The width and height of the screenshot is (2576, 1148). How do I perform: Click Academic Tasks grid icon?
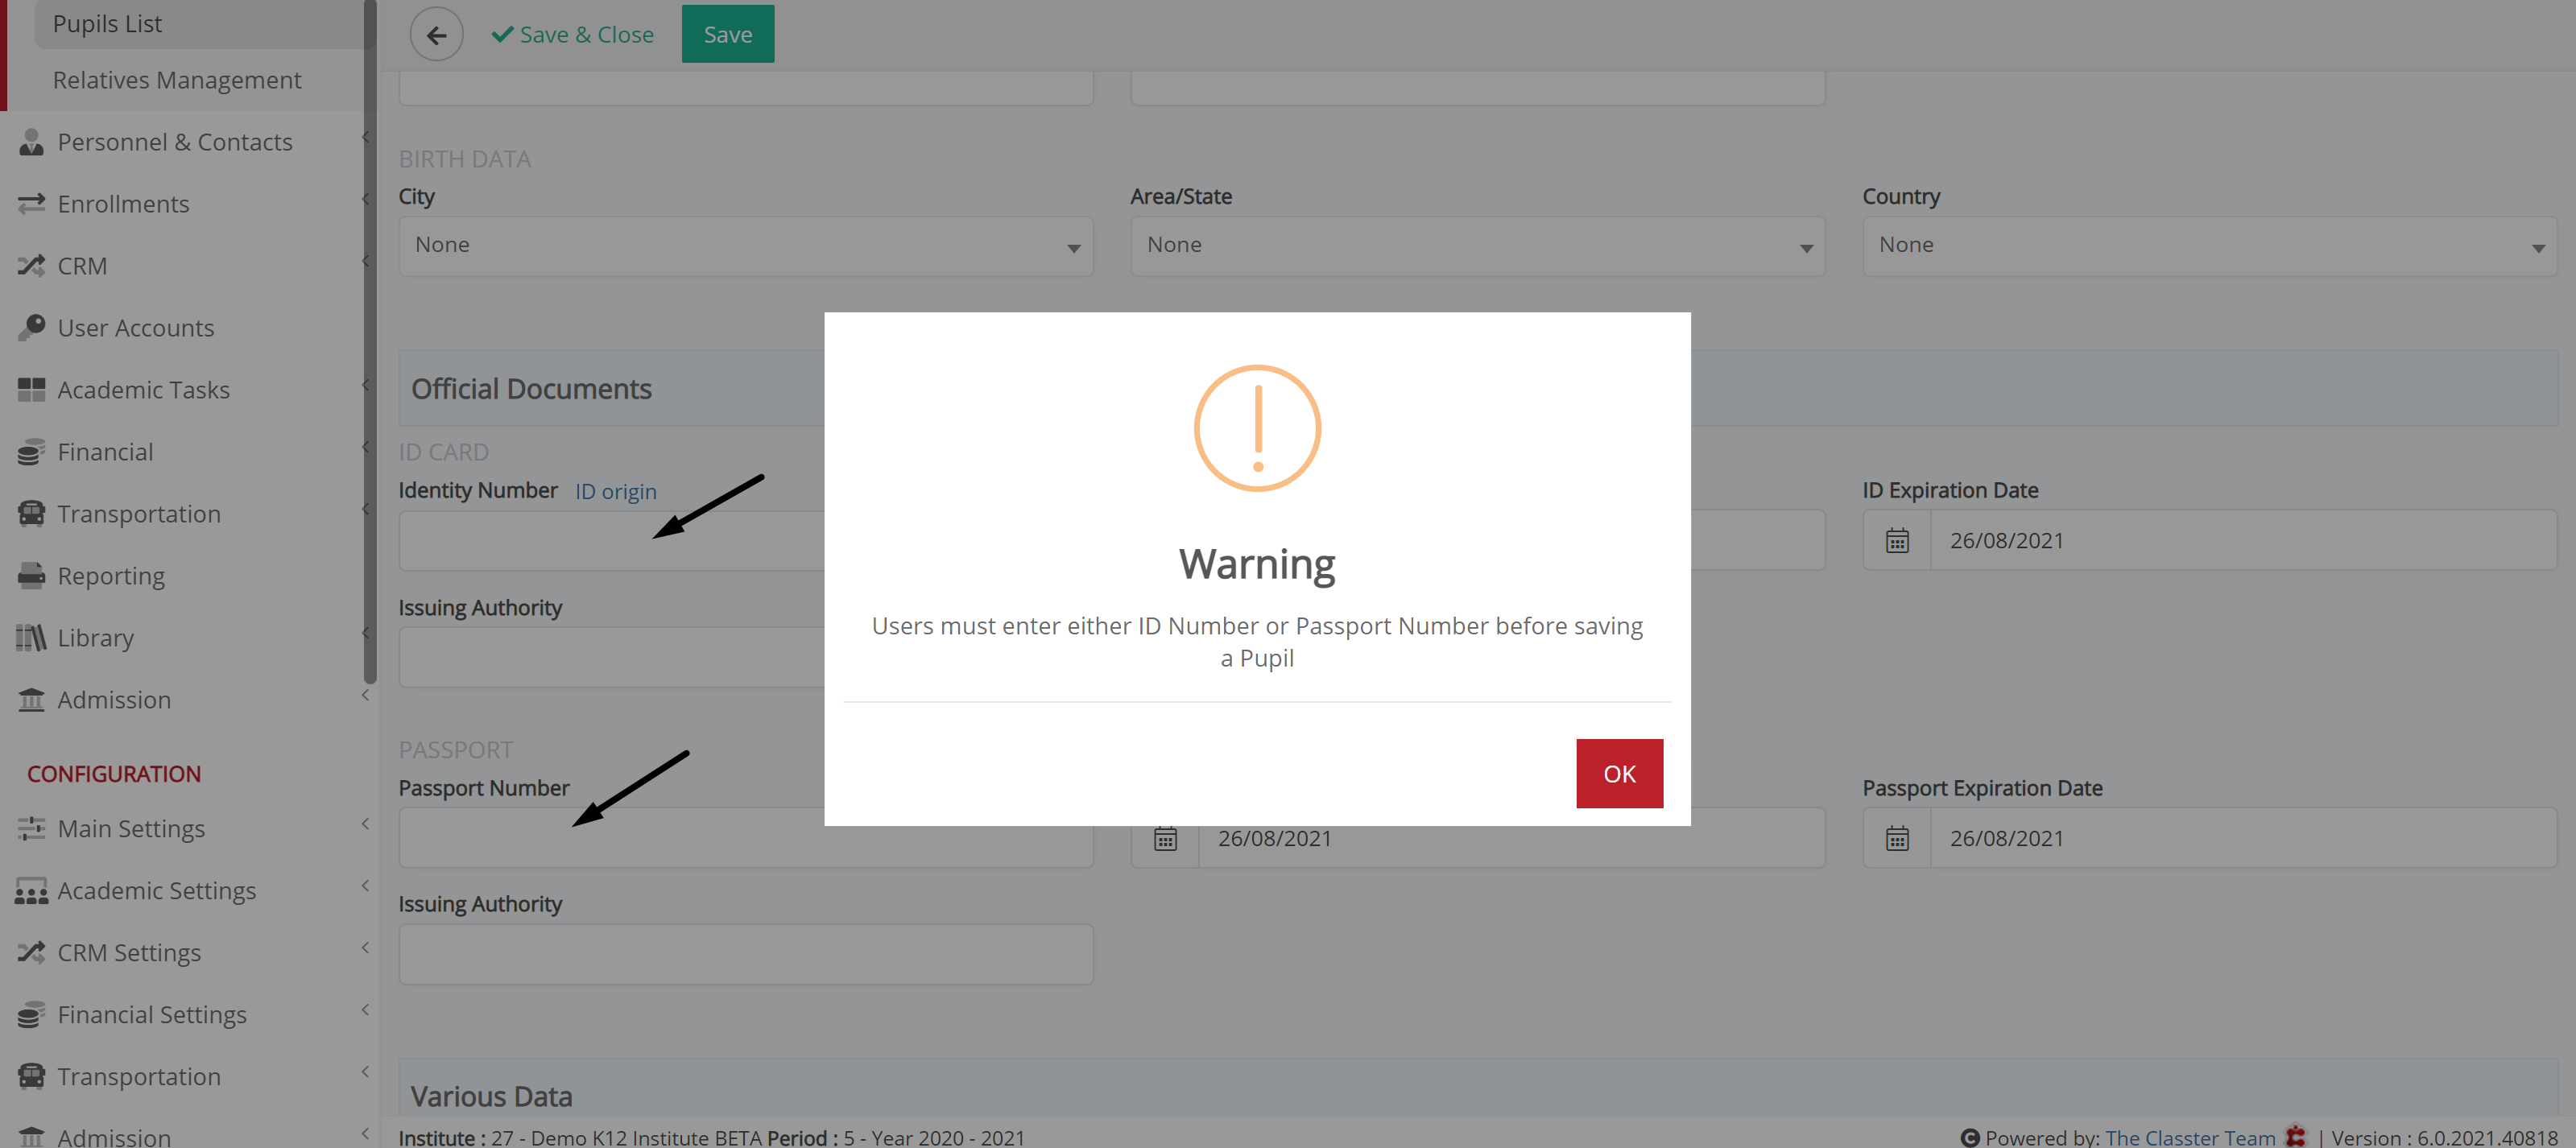(x=31, y=390)
